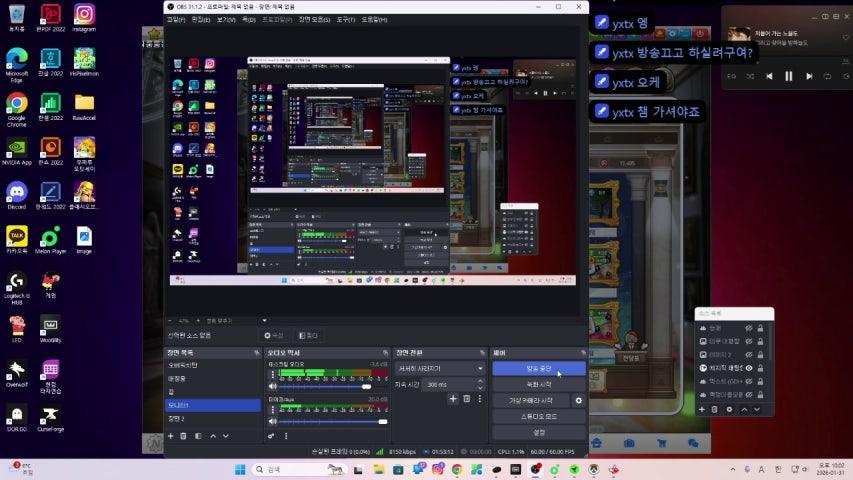853x480 pixels.
Task: Remove scene transition with the trash icon
Action: point(466,399)
